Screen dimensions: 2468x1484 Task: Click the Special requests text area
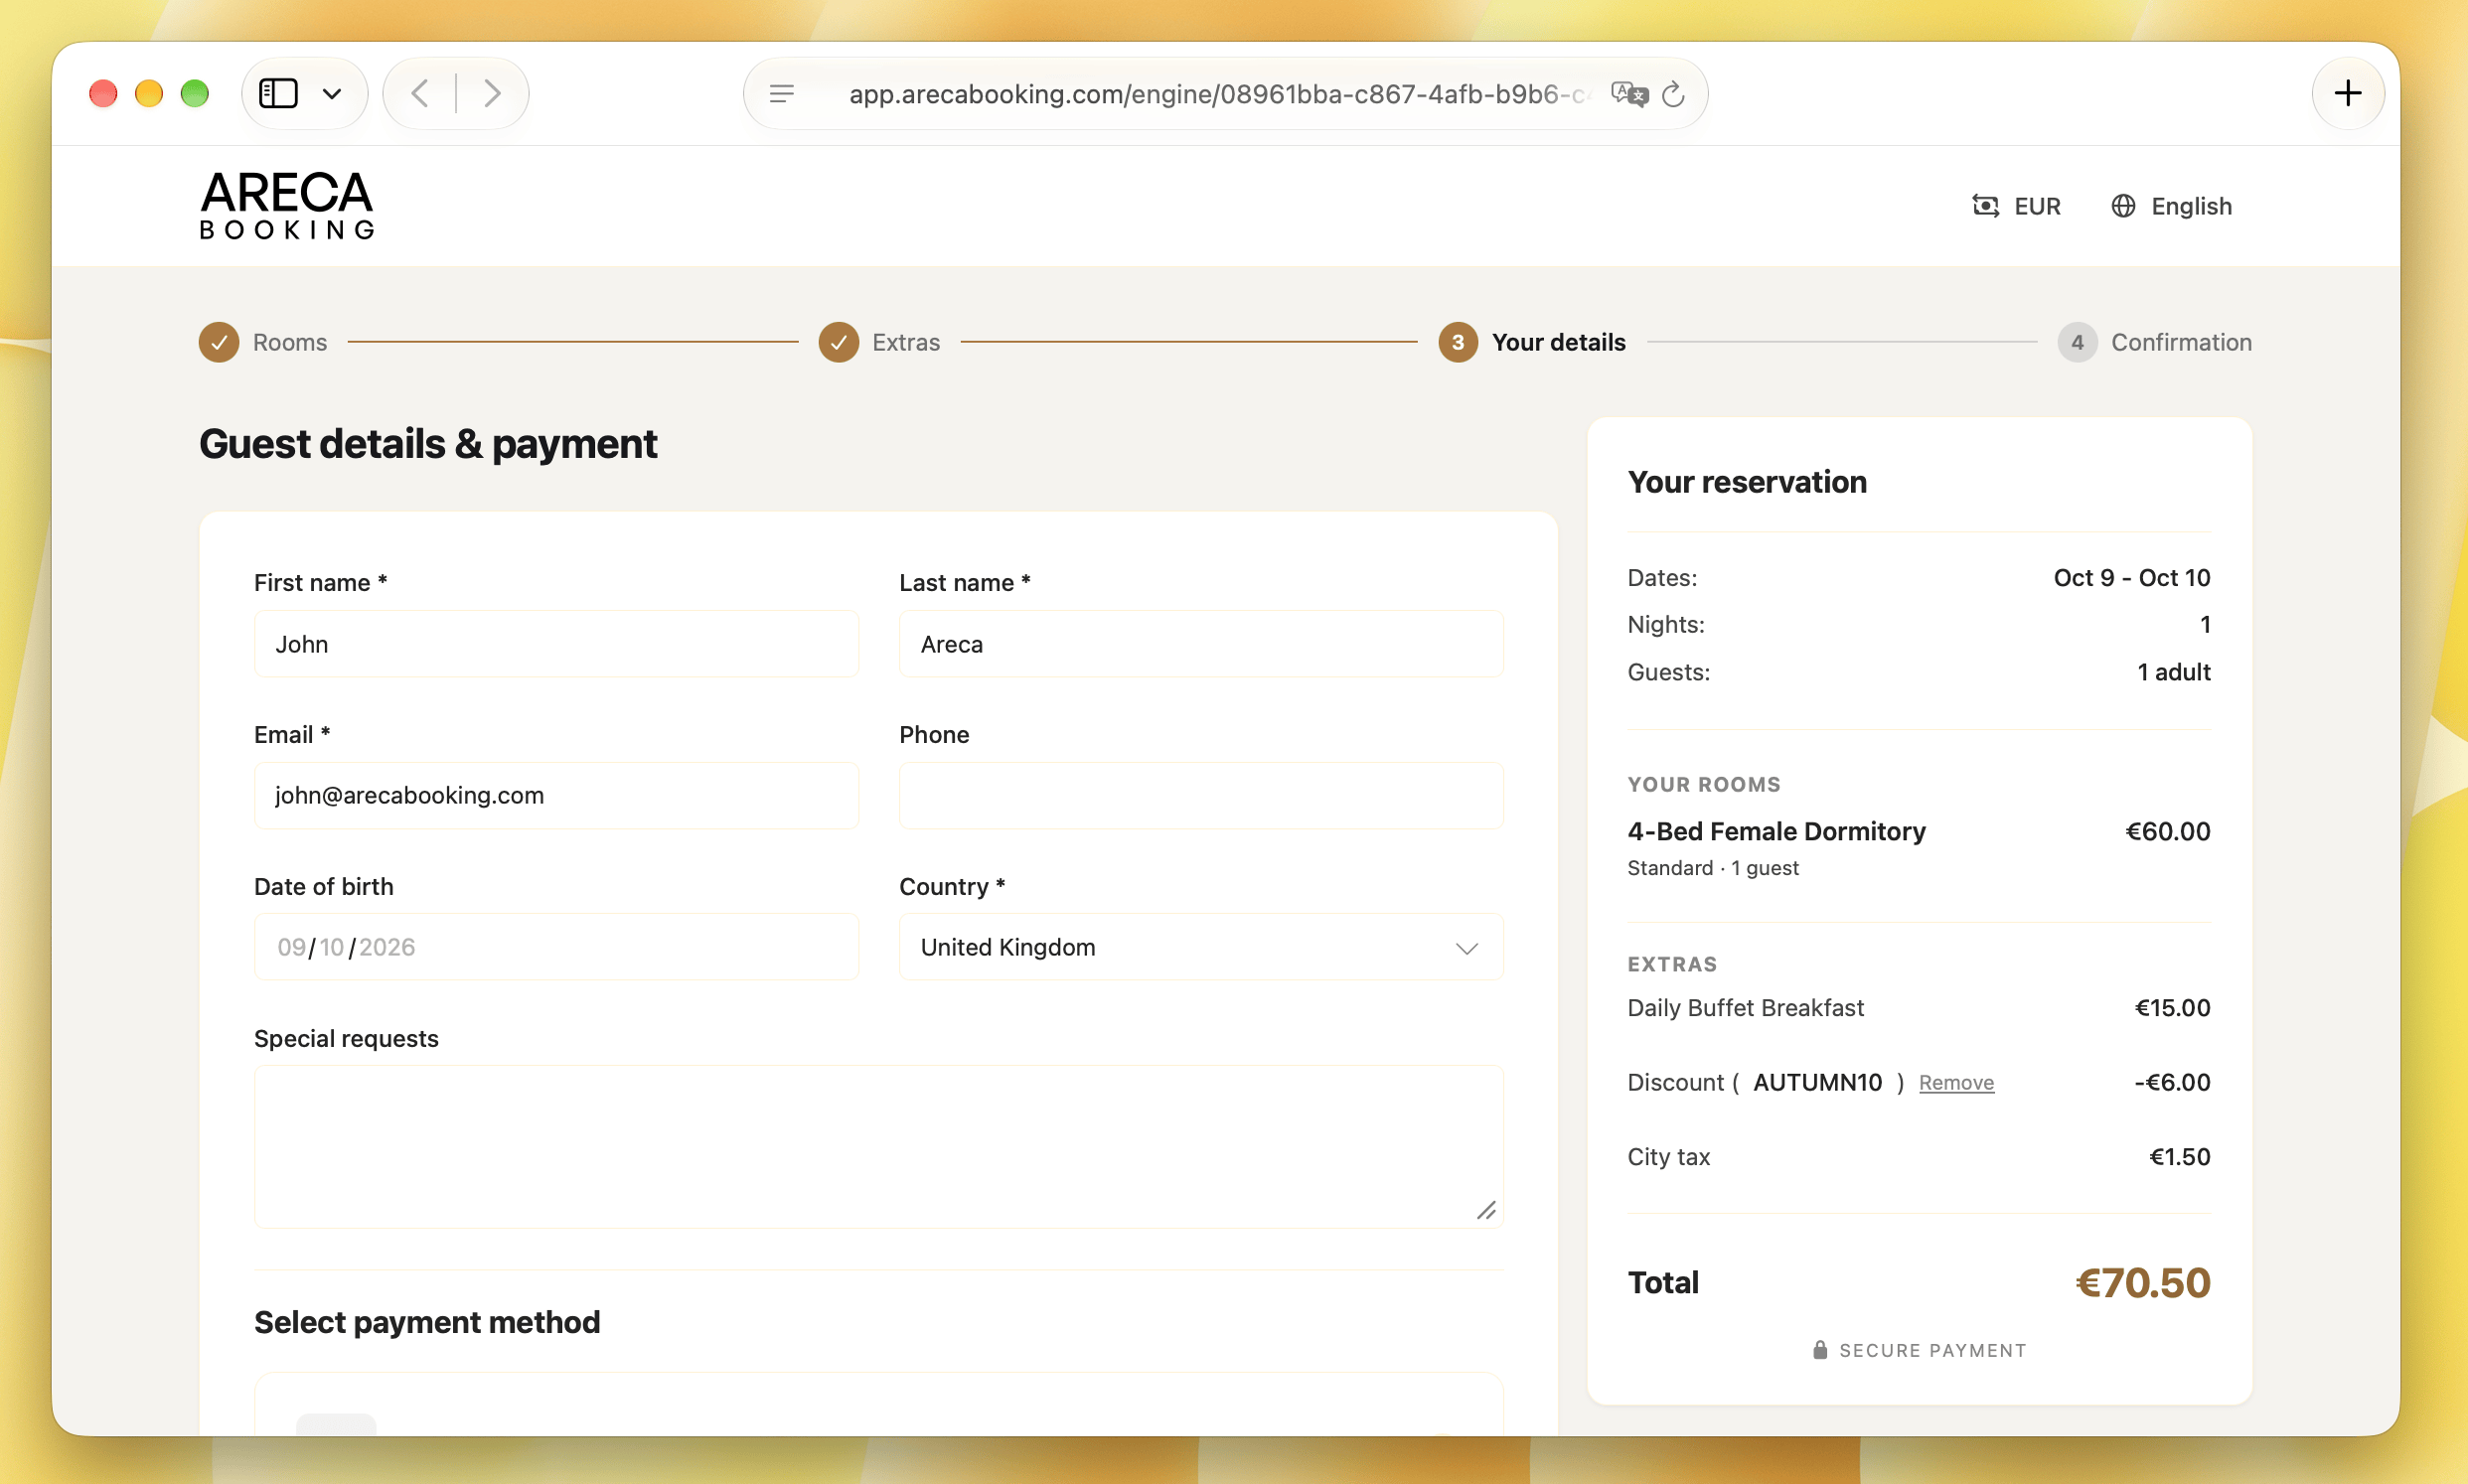point(878,1146)
